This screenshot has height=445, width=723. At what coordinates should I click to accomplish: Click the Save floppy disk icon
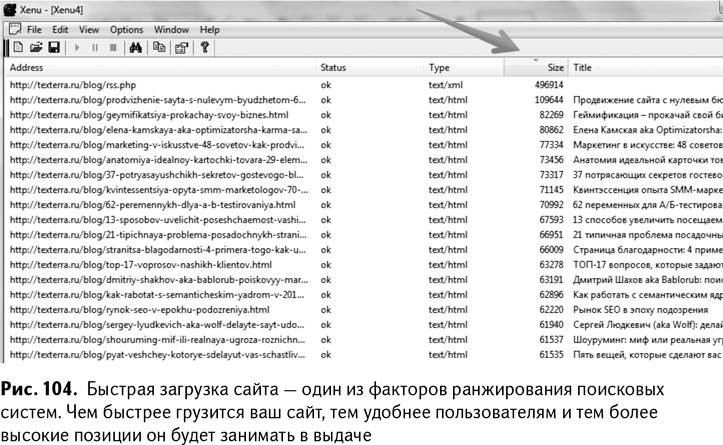54,47
